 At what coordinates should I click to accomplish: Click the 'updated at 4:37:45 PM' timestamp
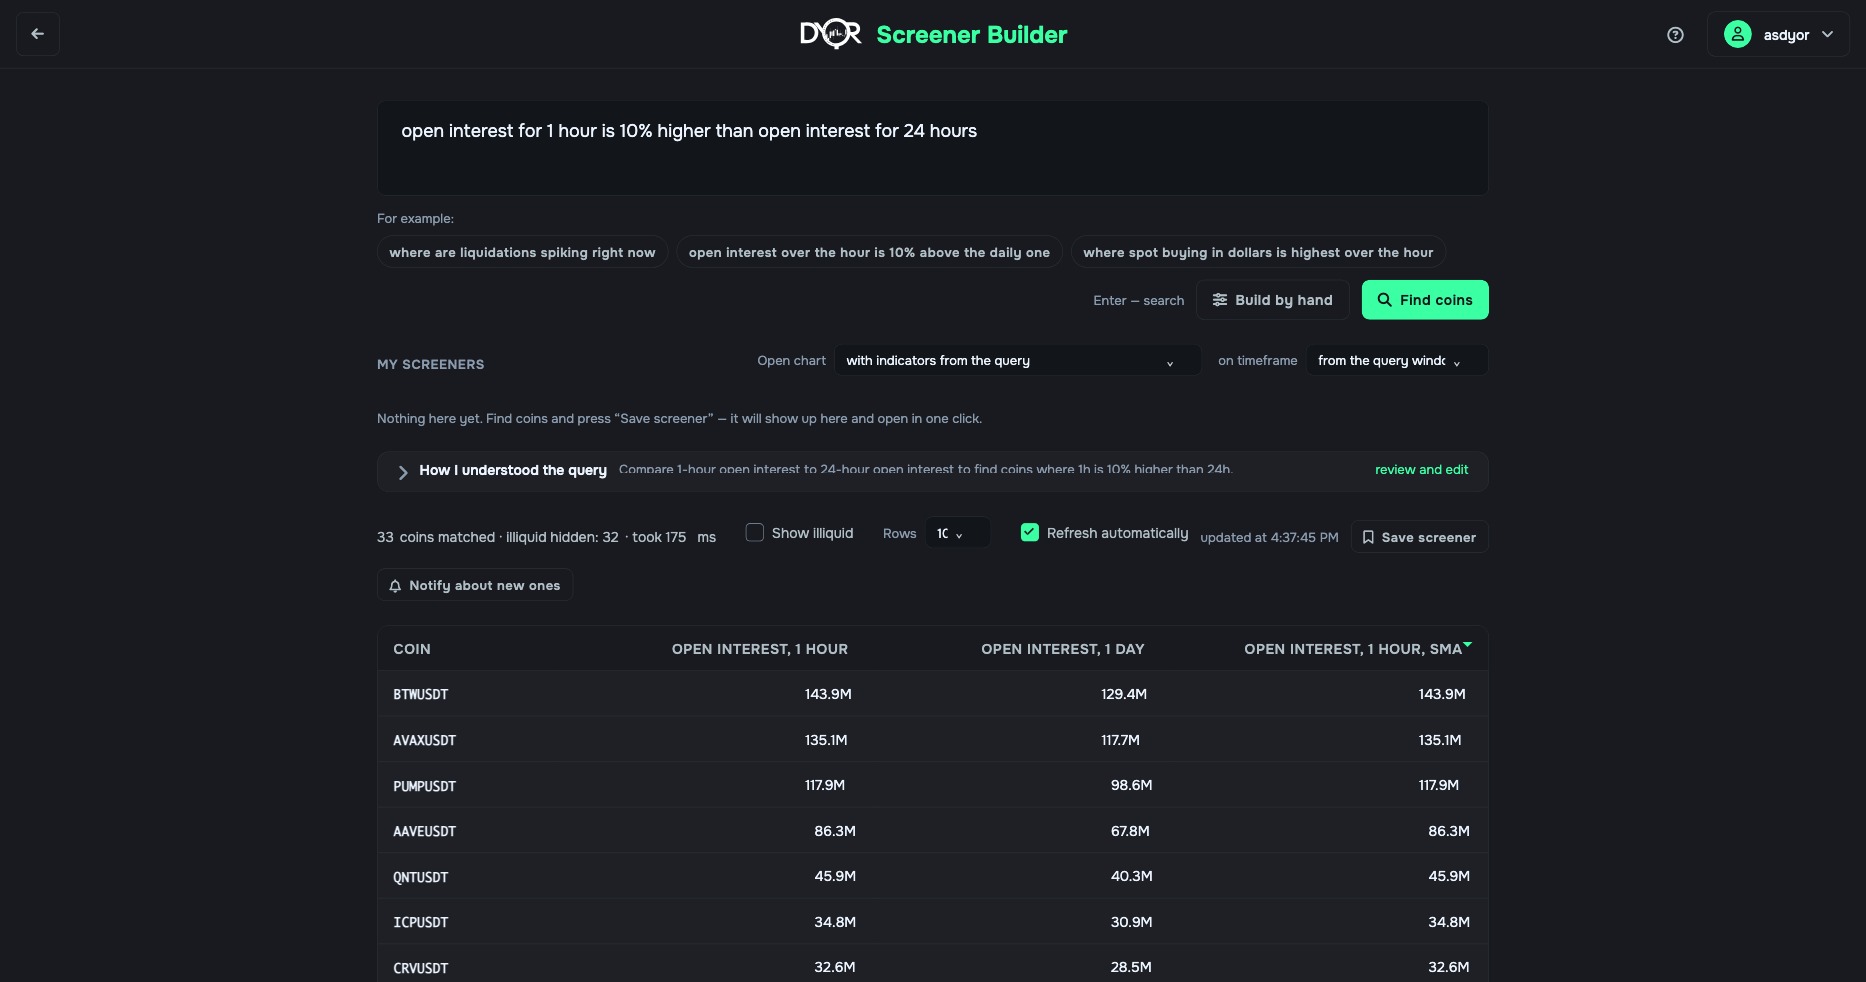tap(1269, 538)
